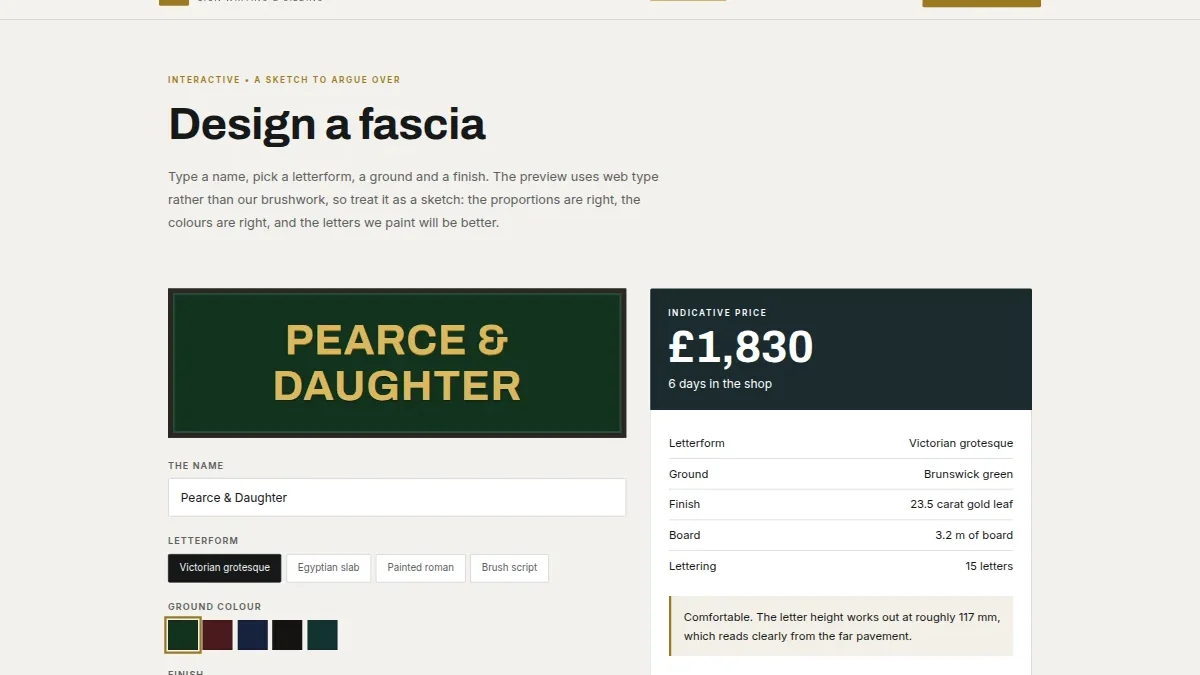The width and height of the screenshot is (1200, 675).
Task: Click 'Interactive • A sketch to argue over' eyebrow
Action: pos(284,80)
